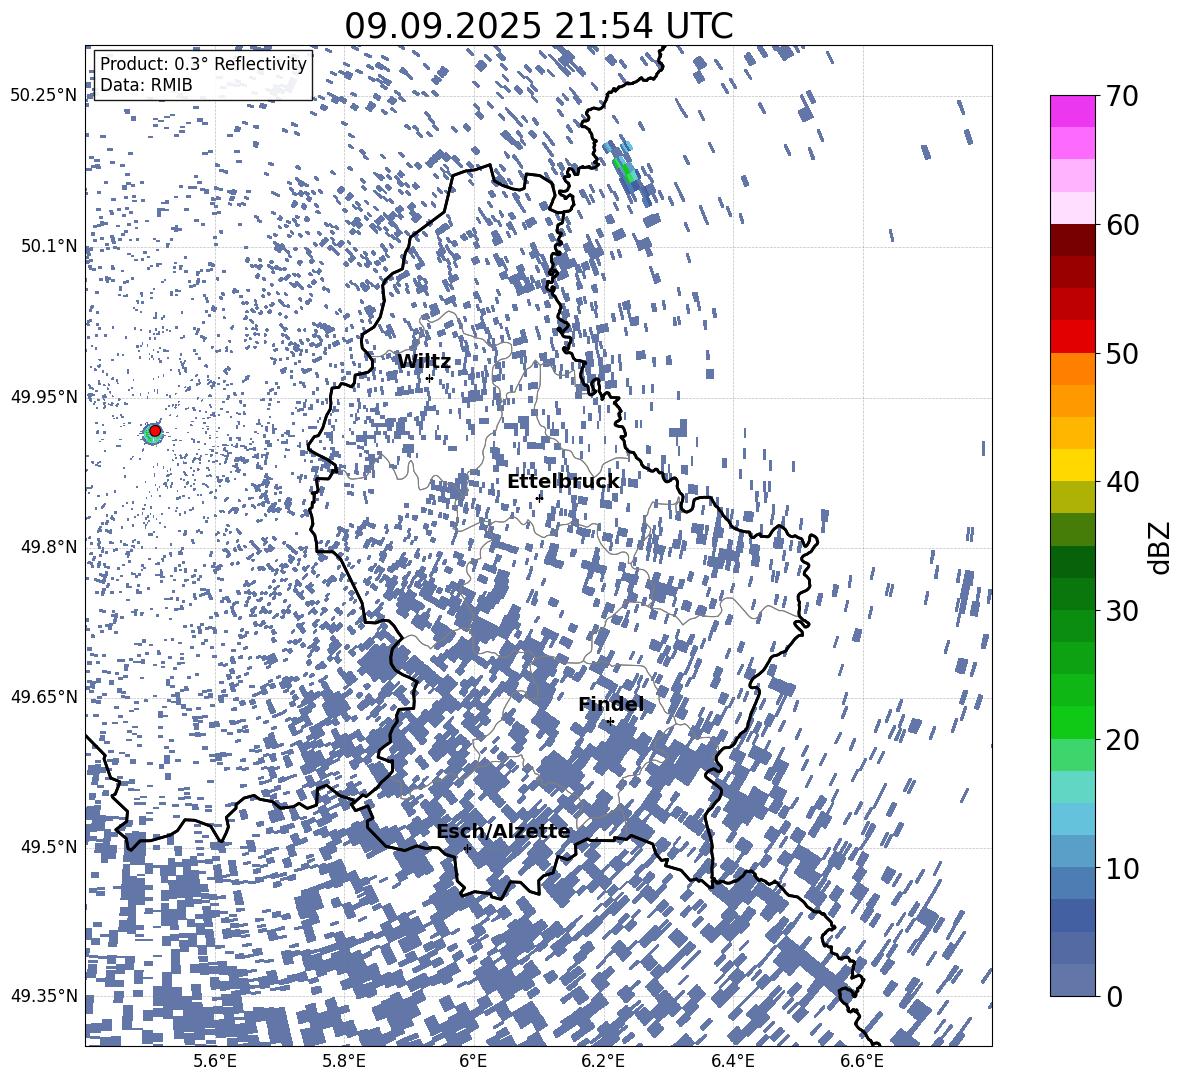
Task: Pick the dark maroon swatch below 60
Action: click(x=1072, y=240)
